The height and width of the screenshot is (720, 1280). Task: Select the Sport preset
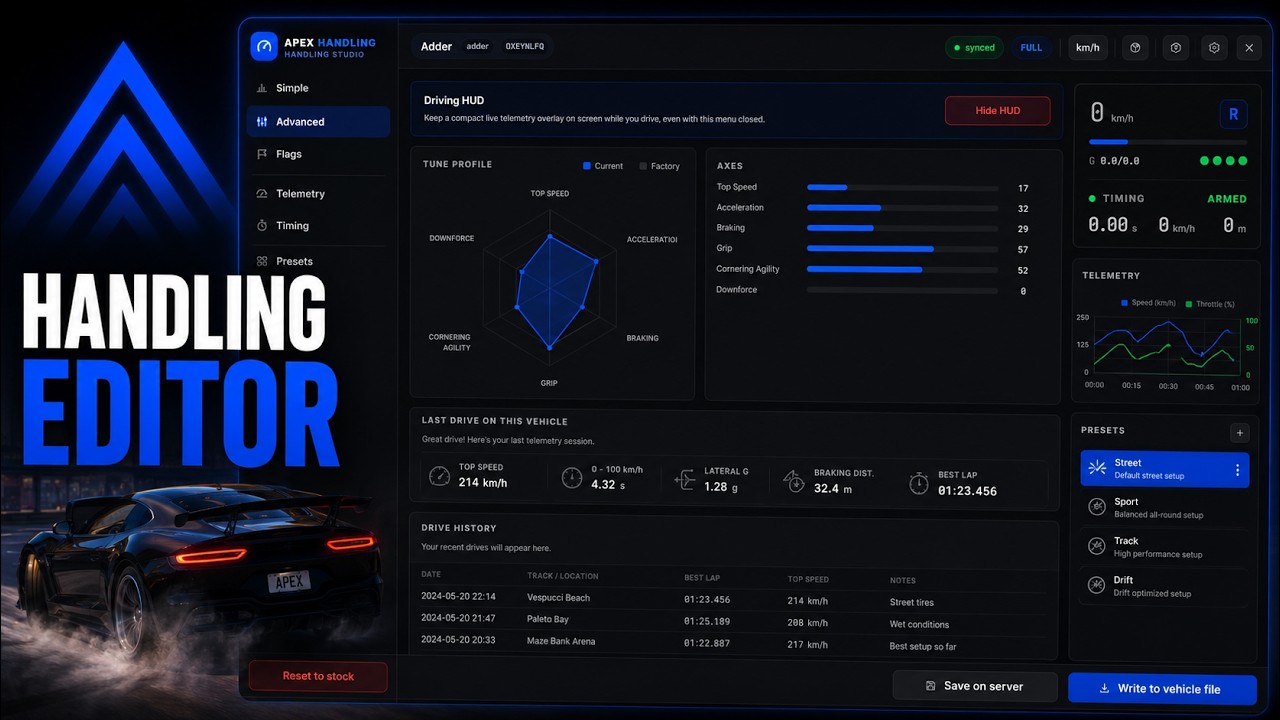click(x=1164, y=508)
